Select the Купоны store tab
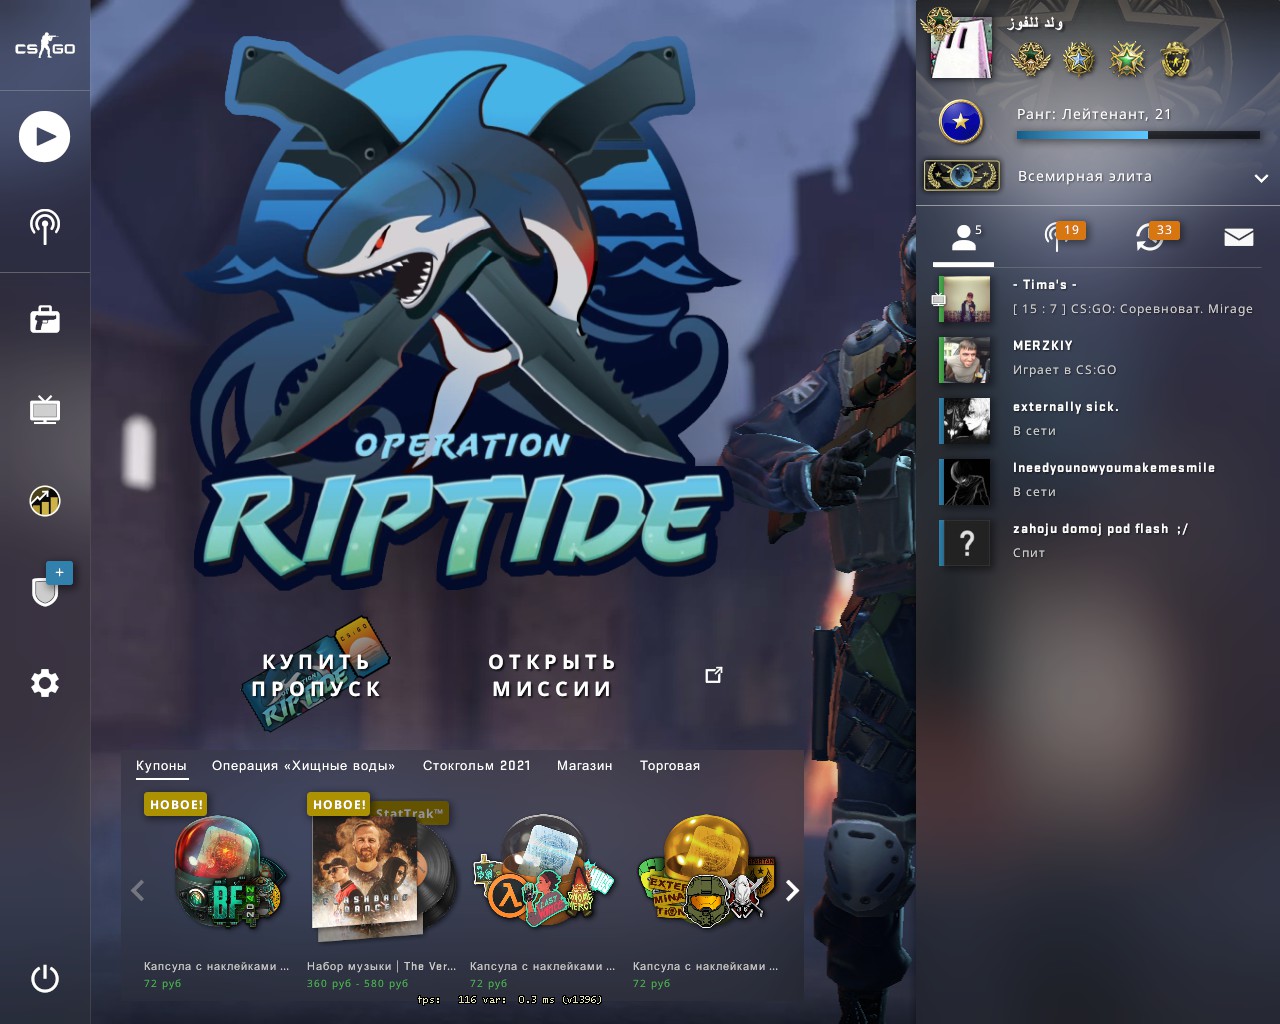This screenshot has width=1280, height=1024. tap(161, 766)
